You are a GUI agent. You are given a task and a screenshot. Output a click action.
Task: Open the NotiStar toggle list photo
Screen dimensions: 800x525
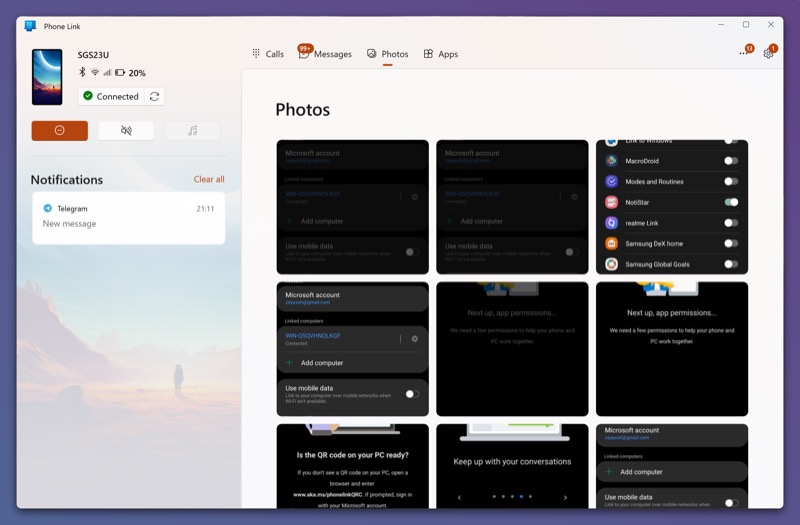672,207
